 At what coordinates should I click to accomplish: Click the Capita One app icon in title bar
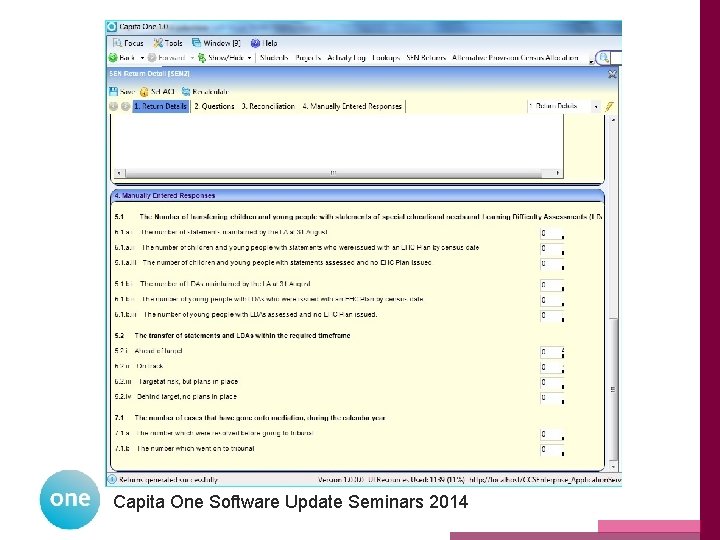[112, 27]
